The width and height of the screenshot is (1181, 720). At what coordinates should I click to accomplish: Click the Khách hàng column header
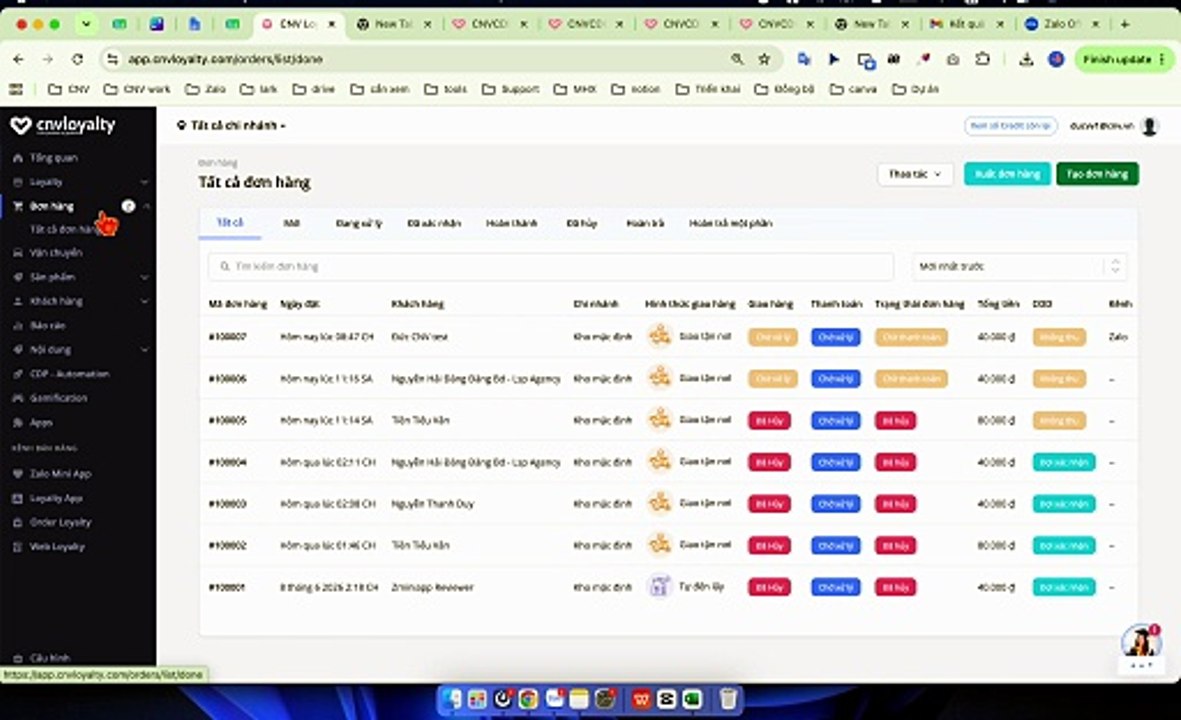(x=417, y=304)
